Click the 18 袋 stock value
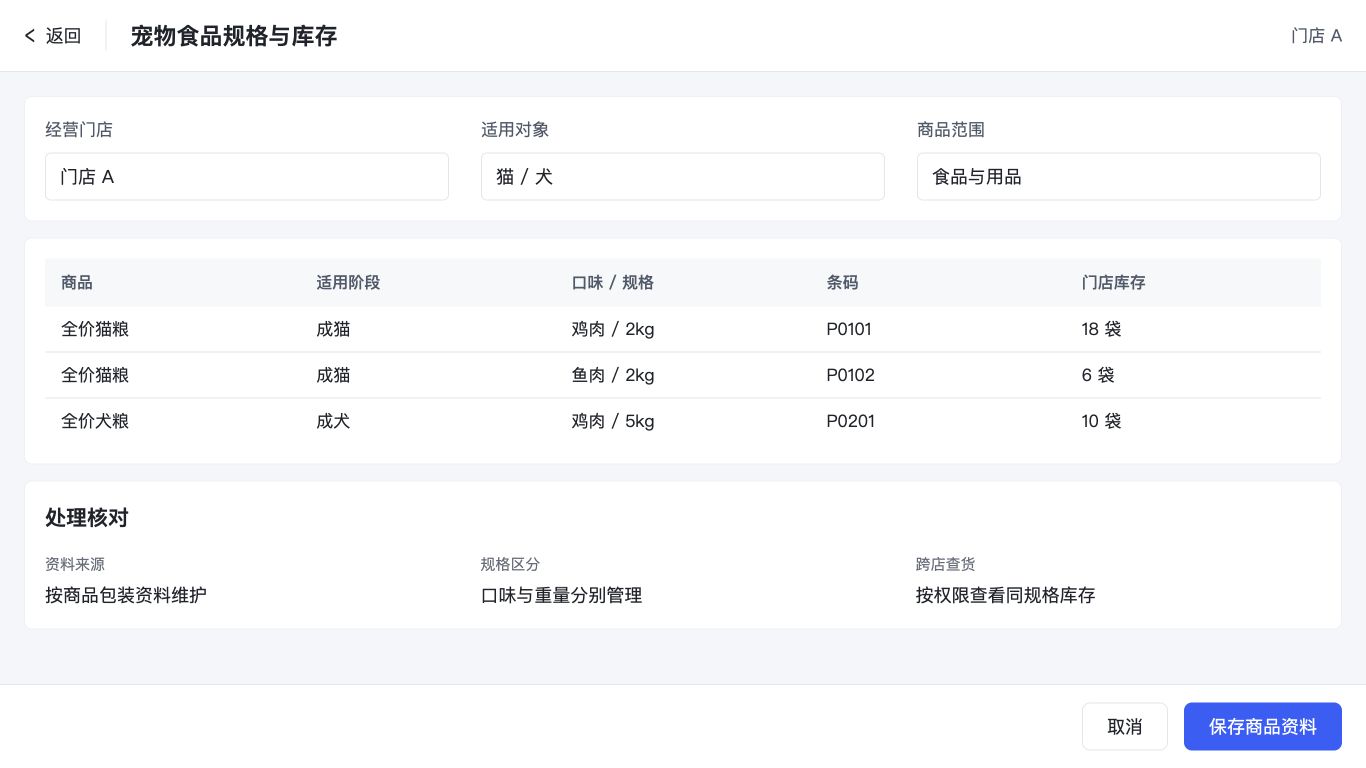Image resolution: width=1366 pixels, height=768 pixels. click(1101, 329)
